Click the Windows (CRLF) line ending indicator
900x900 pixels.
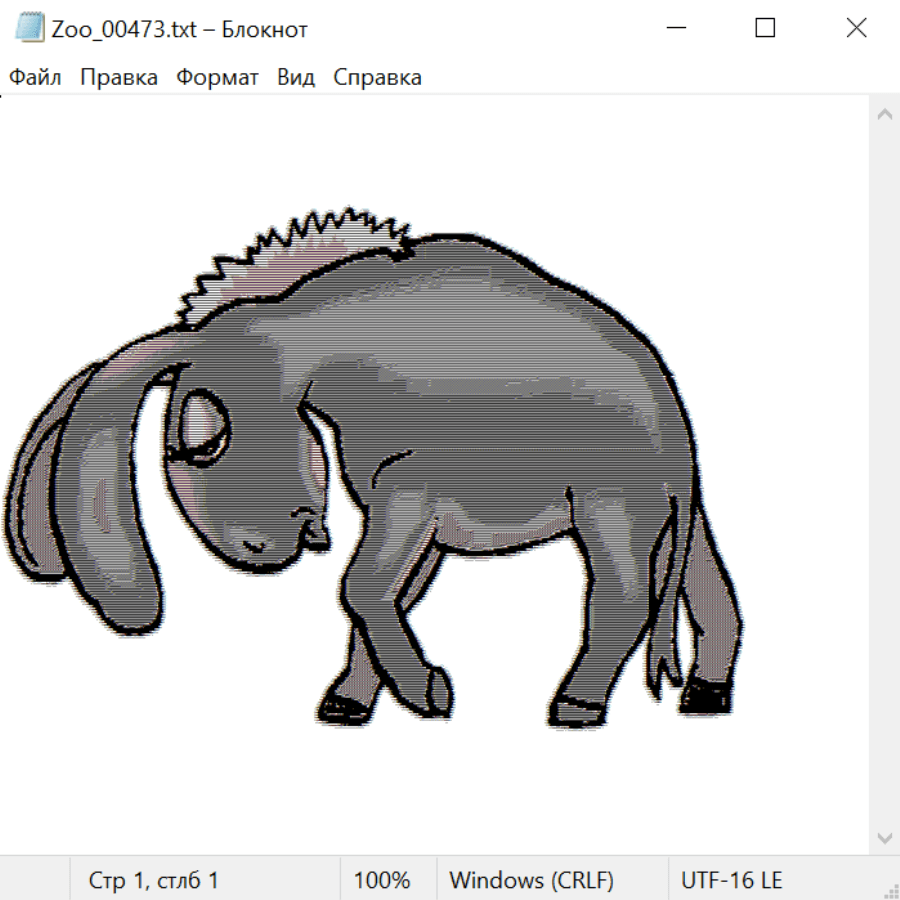(x=531, y=880)
